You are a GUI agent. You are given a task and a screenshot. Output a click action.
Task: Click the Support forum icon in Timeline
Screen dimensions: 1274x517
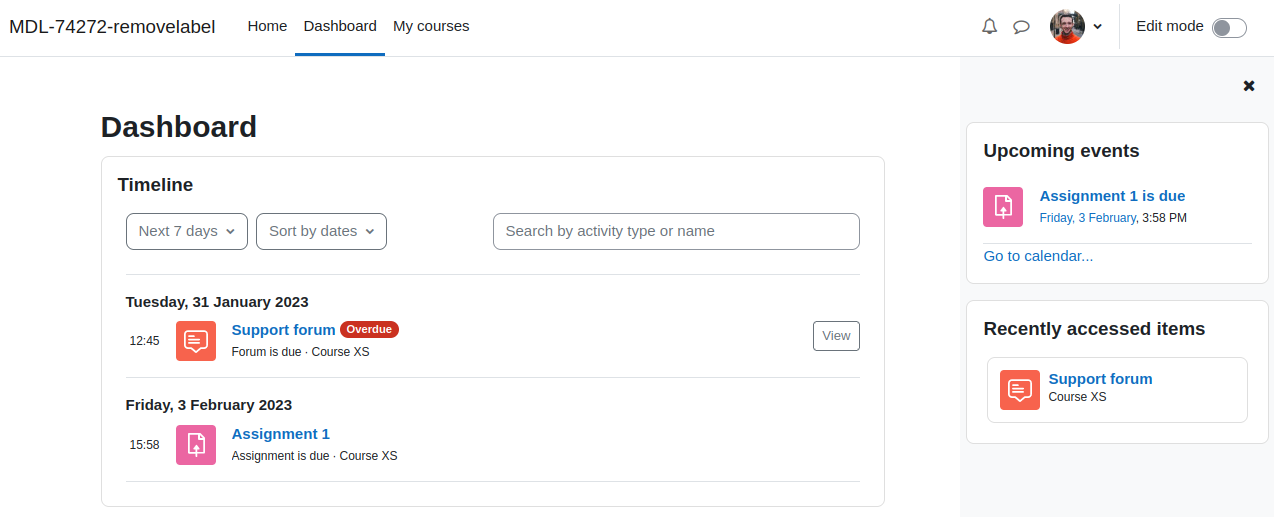(x=196, y=341)
